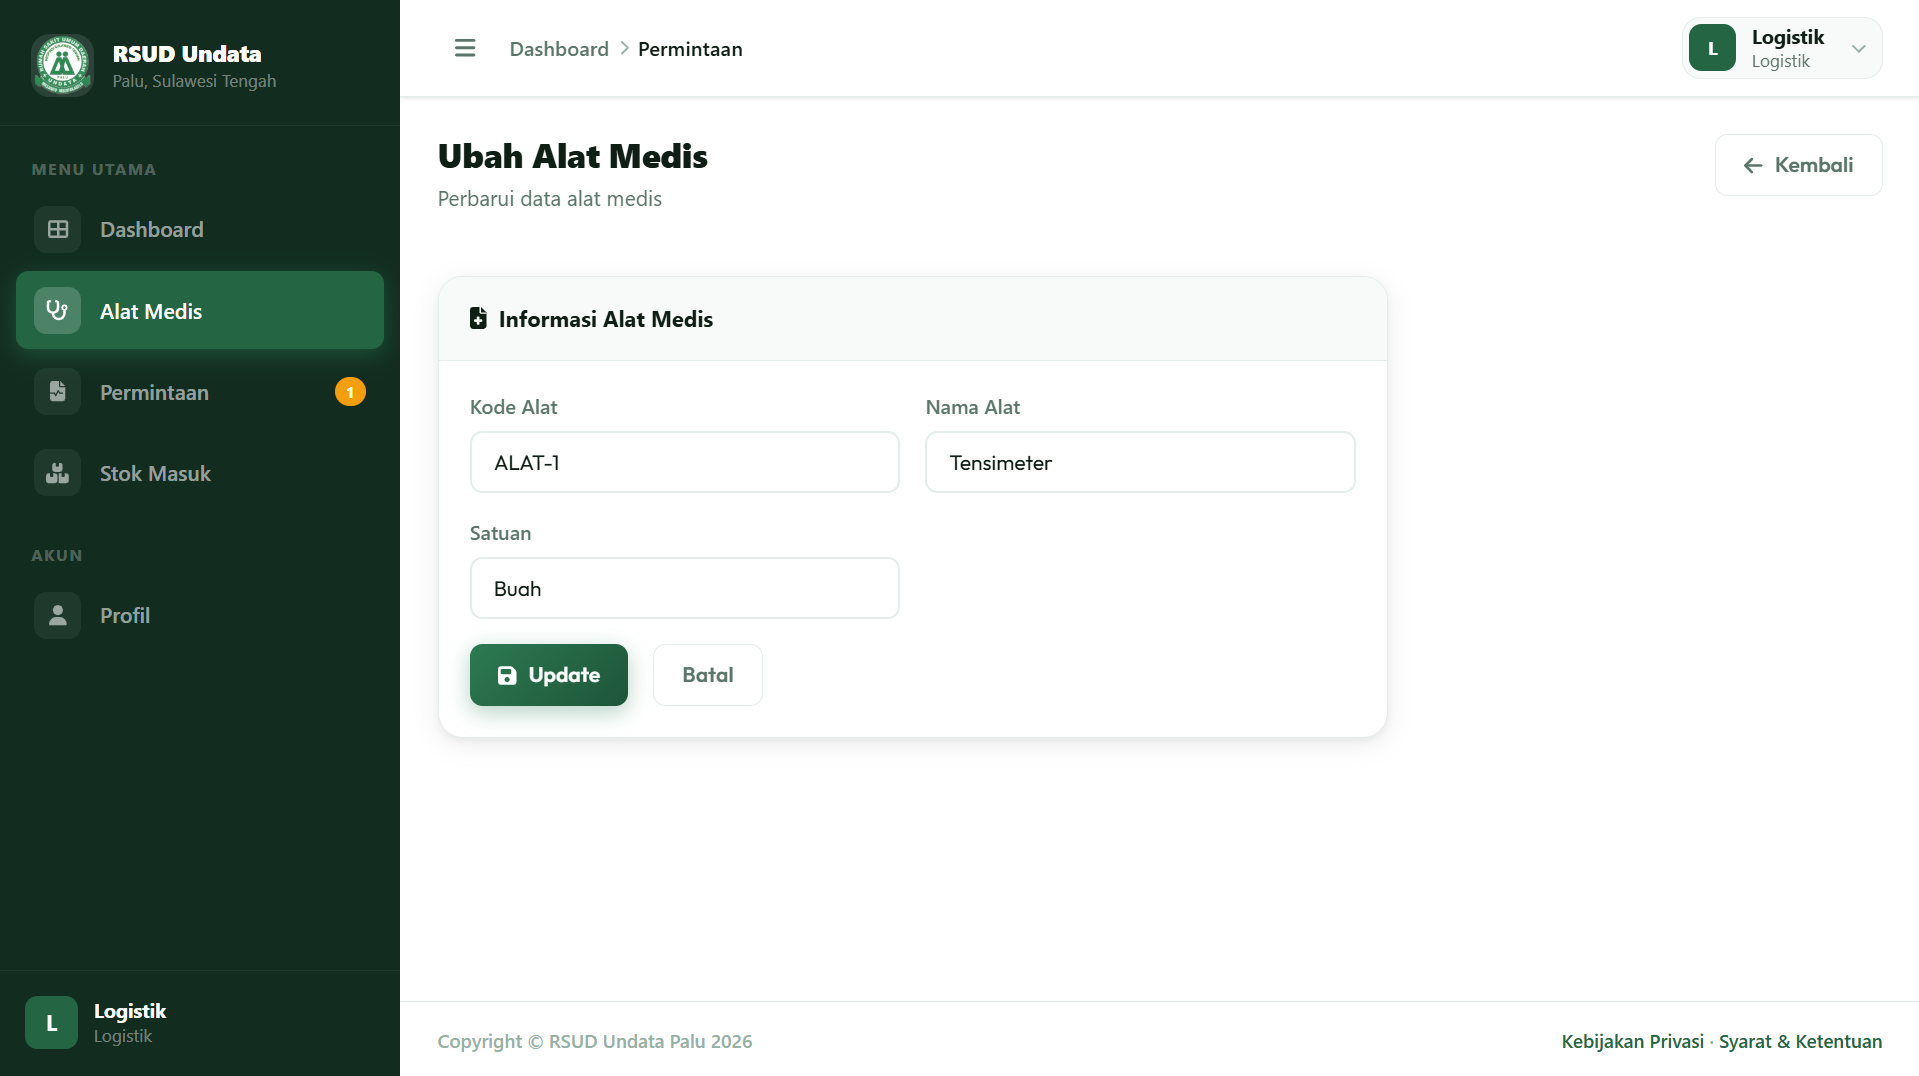Click the Permintaan document icon in sidebar

click(58, 391)
